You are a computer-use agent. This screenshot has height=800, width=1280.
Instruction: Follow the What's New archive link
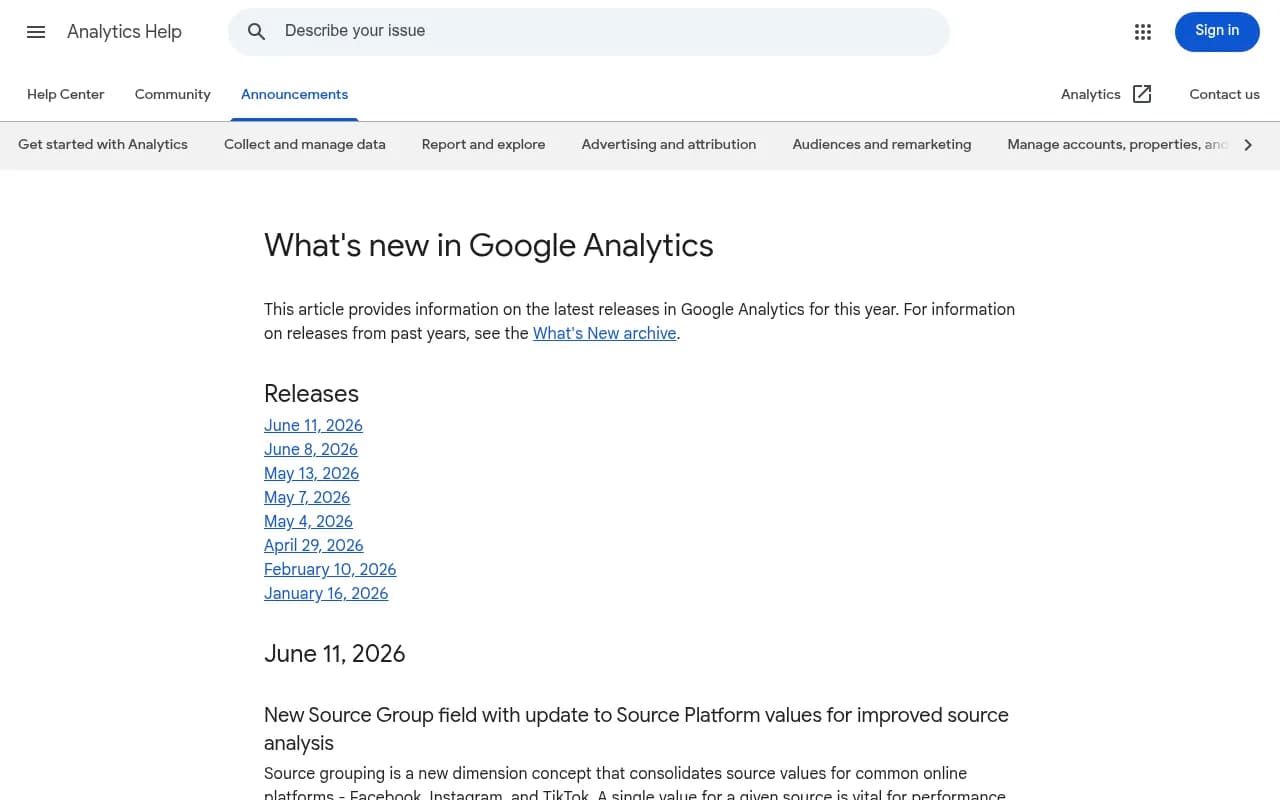(605, 334)
